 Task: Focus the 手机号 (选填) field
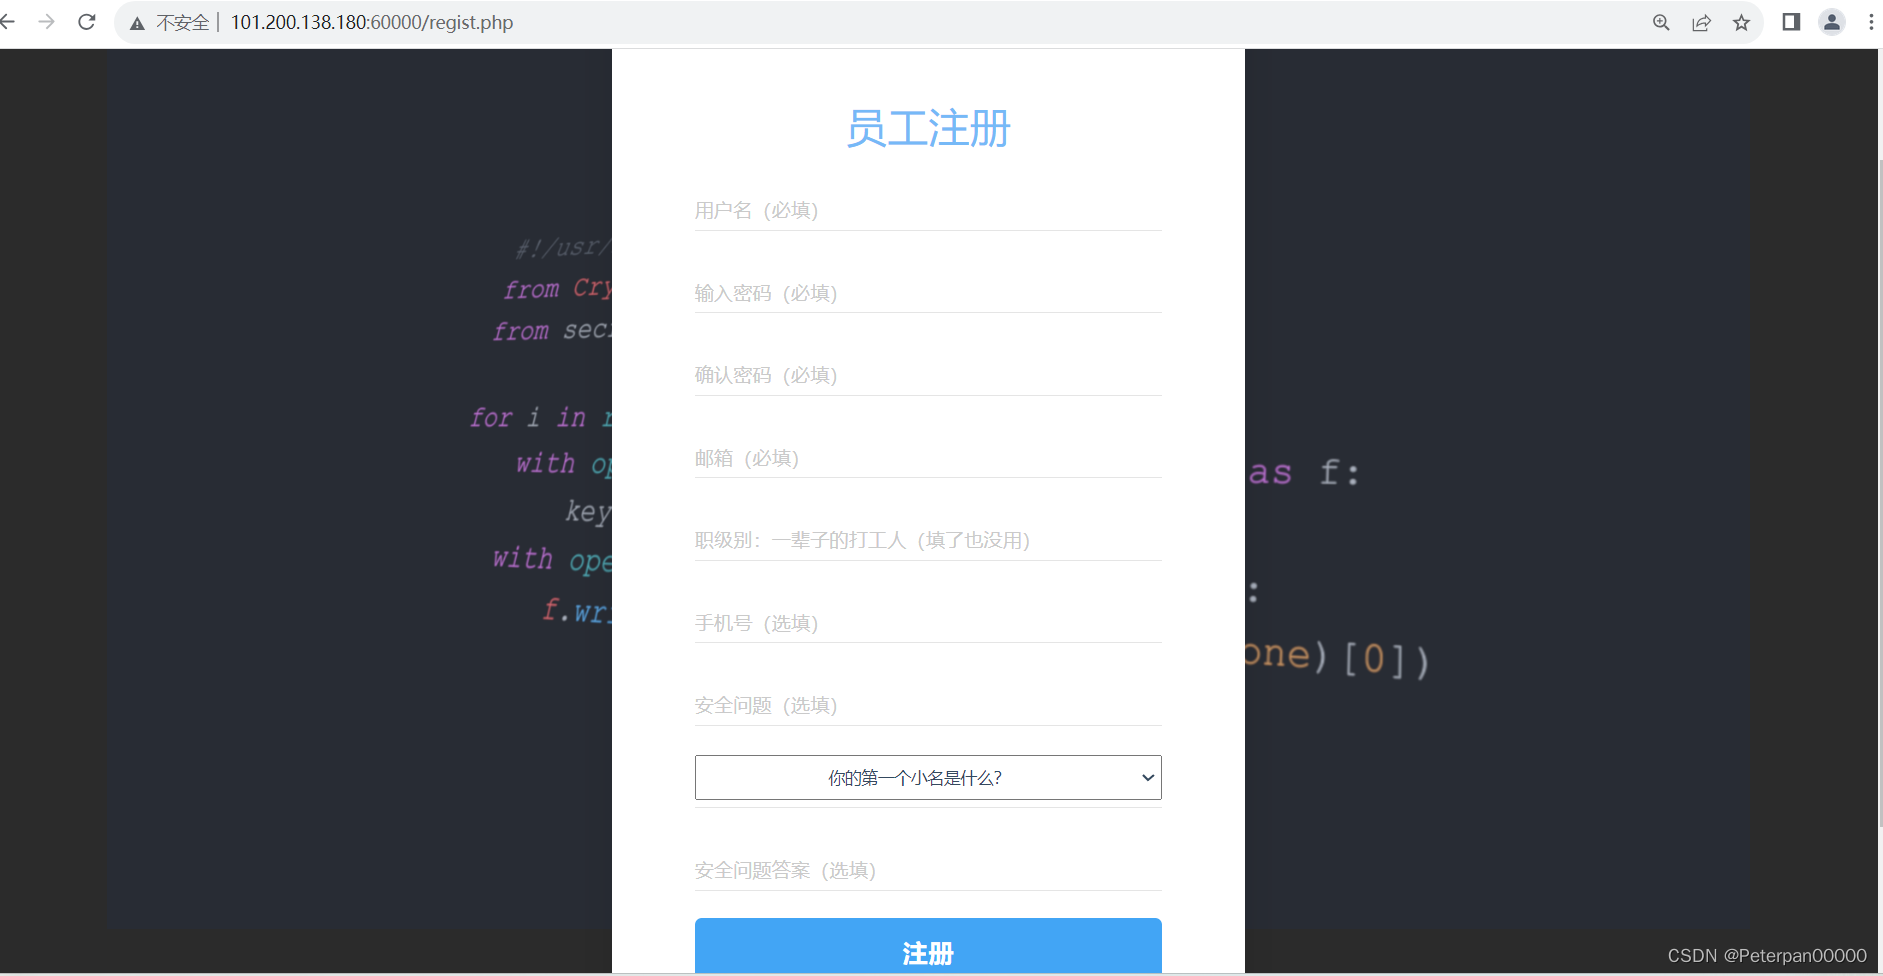[928, 623]
